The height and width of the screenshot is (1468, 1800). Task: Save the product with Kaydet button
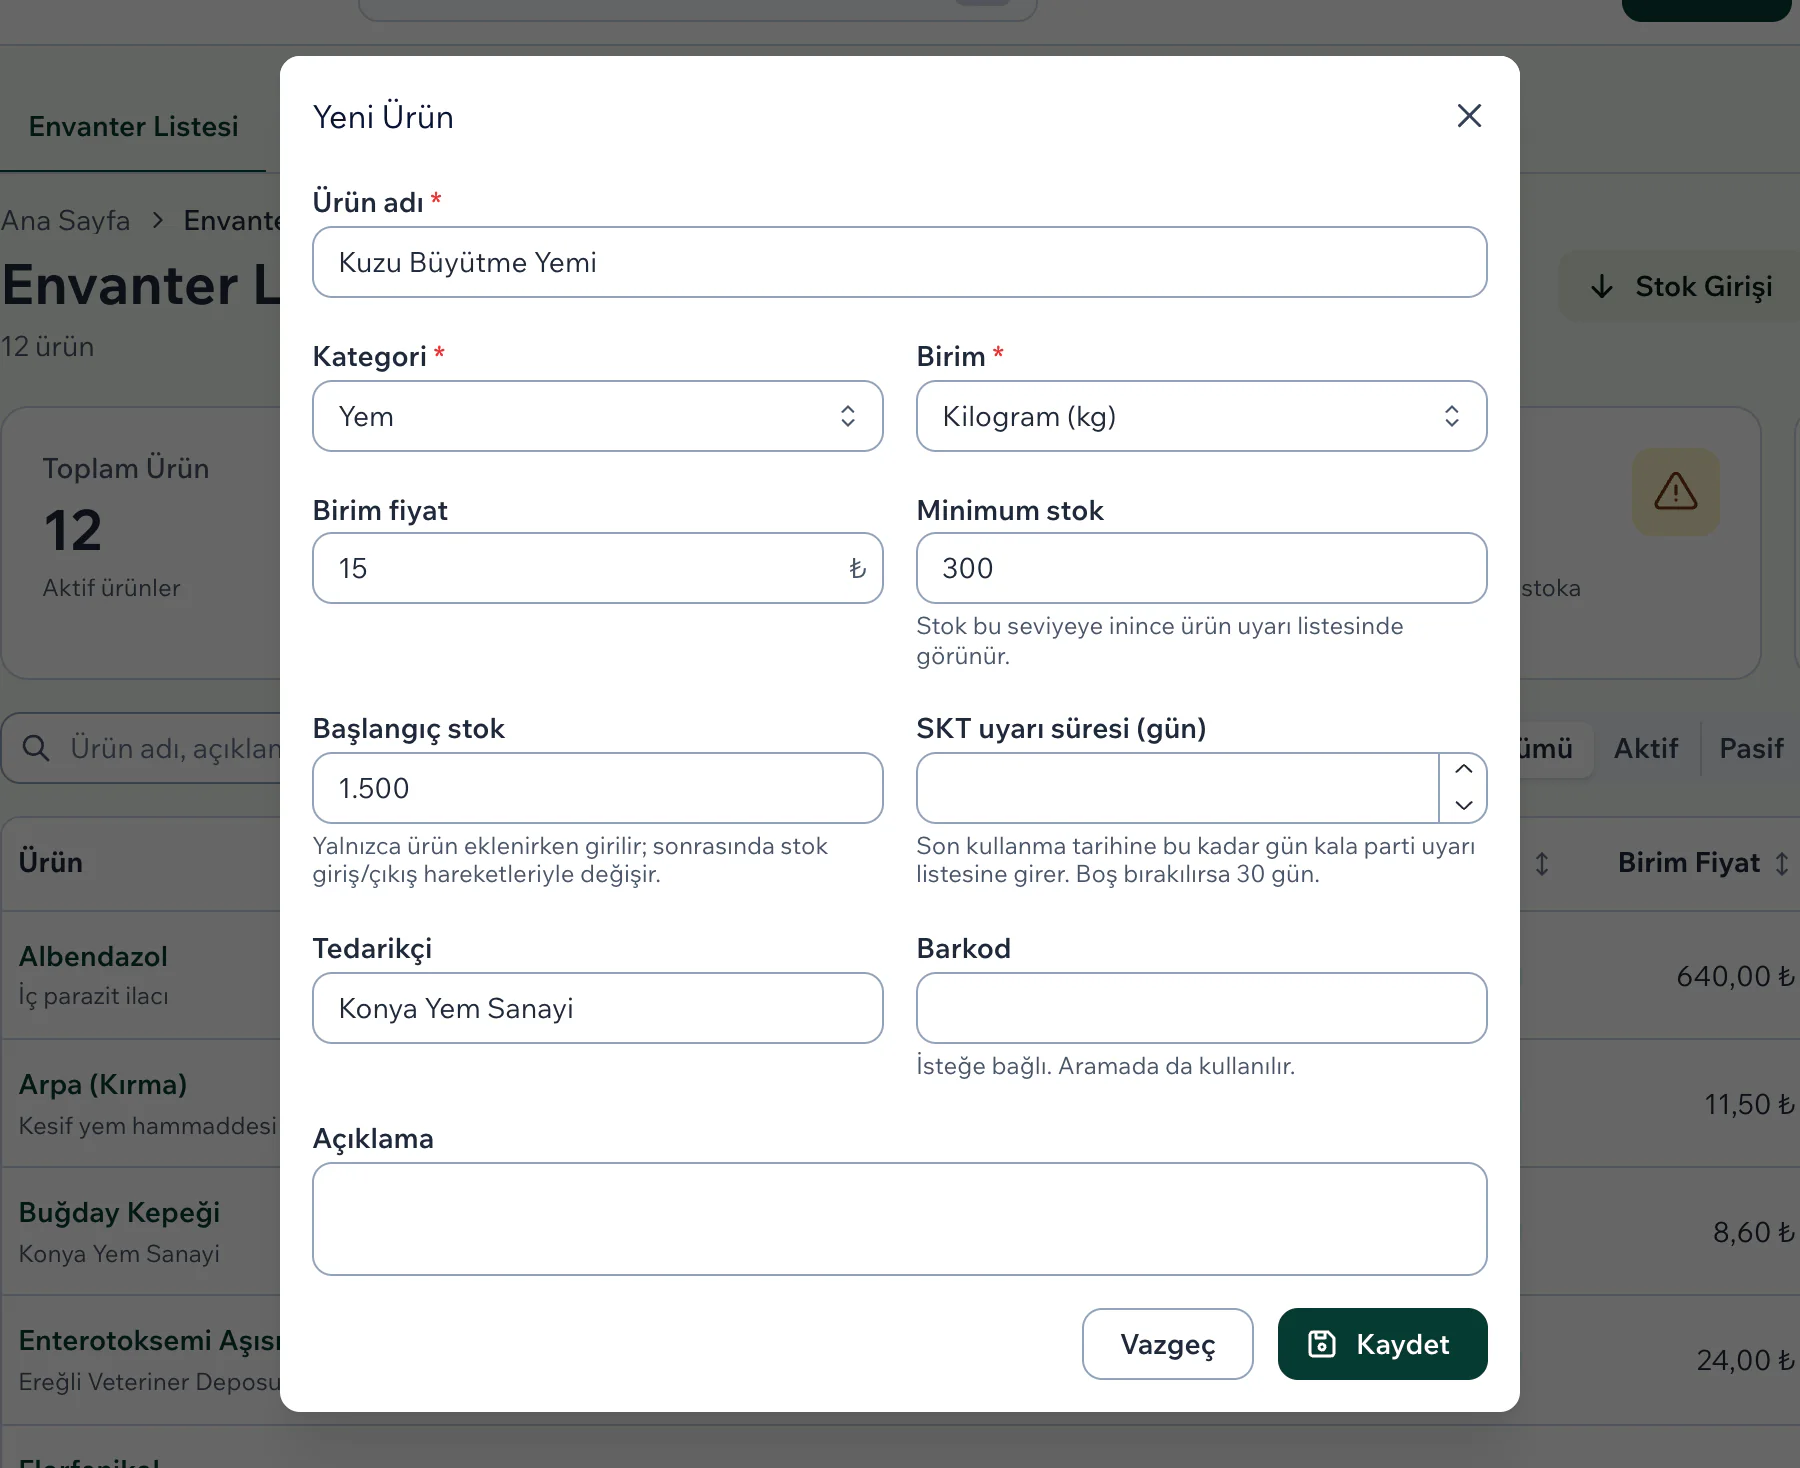coord(1383,1344)
